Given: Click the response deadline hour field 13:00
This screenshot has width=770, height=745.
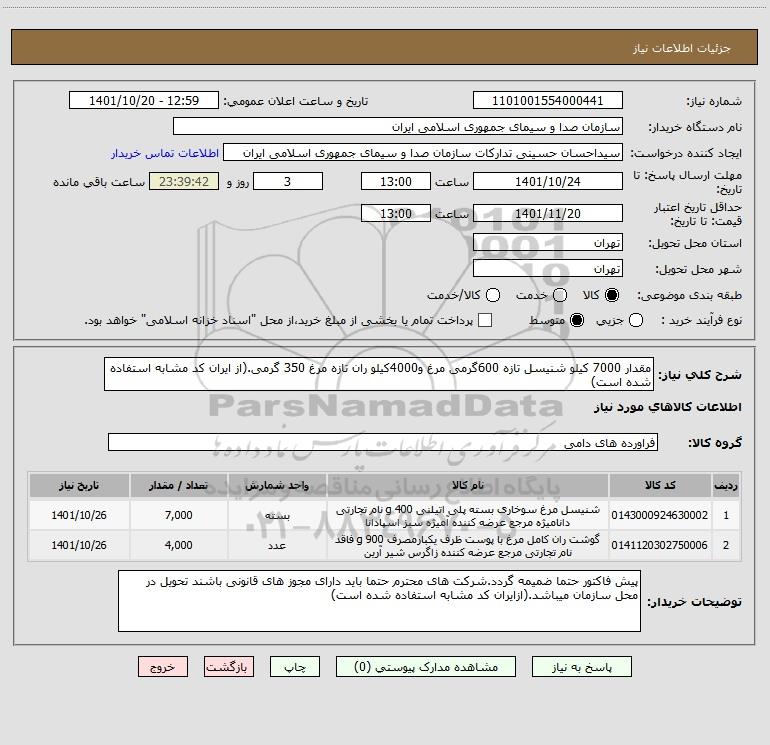Looking at the screenshot, I should pyautogui.click(x=396, y=181).
